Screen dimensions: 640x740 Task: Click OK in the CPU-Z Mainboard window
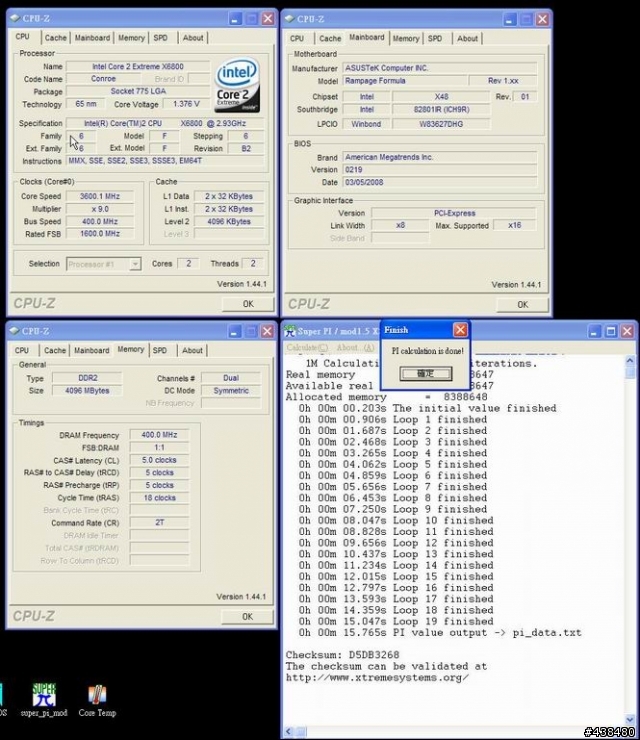(x=522, y=305)
